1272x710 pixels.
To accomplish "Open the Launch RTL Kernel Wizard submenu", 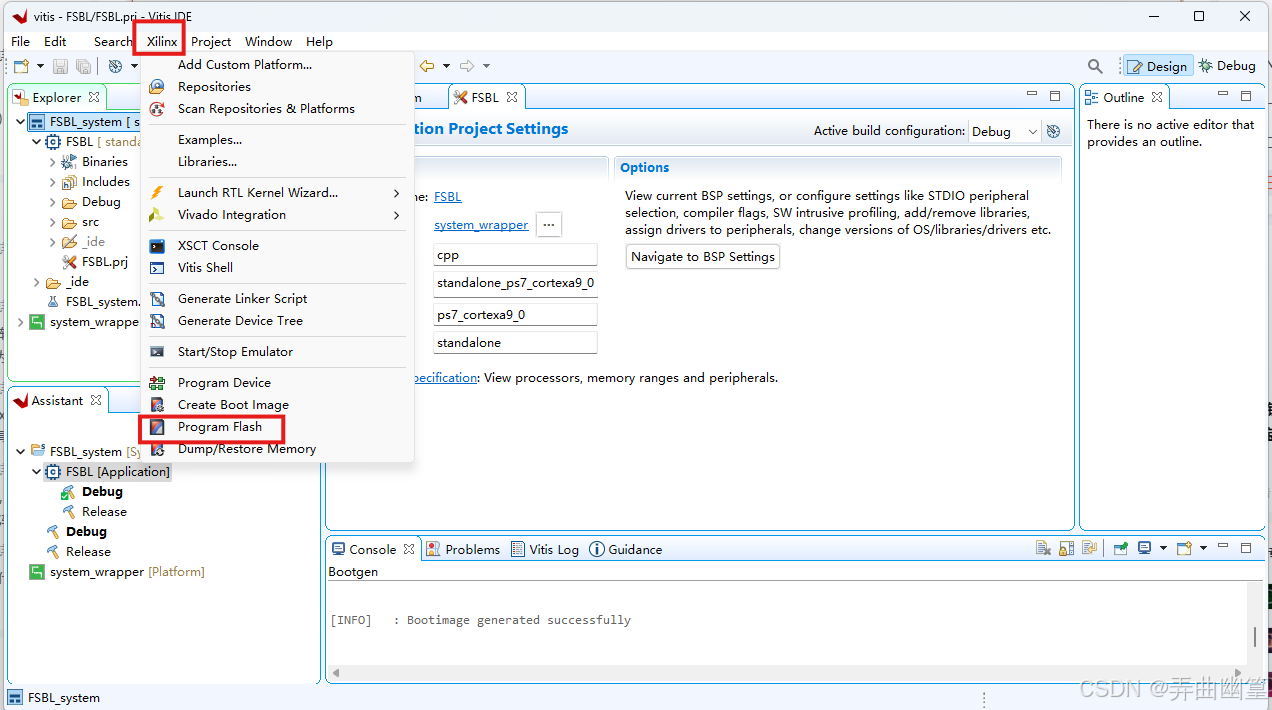I will pos(277,193).
